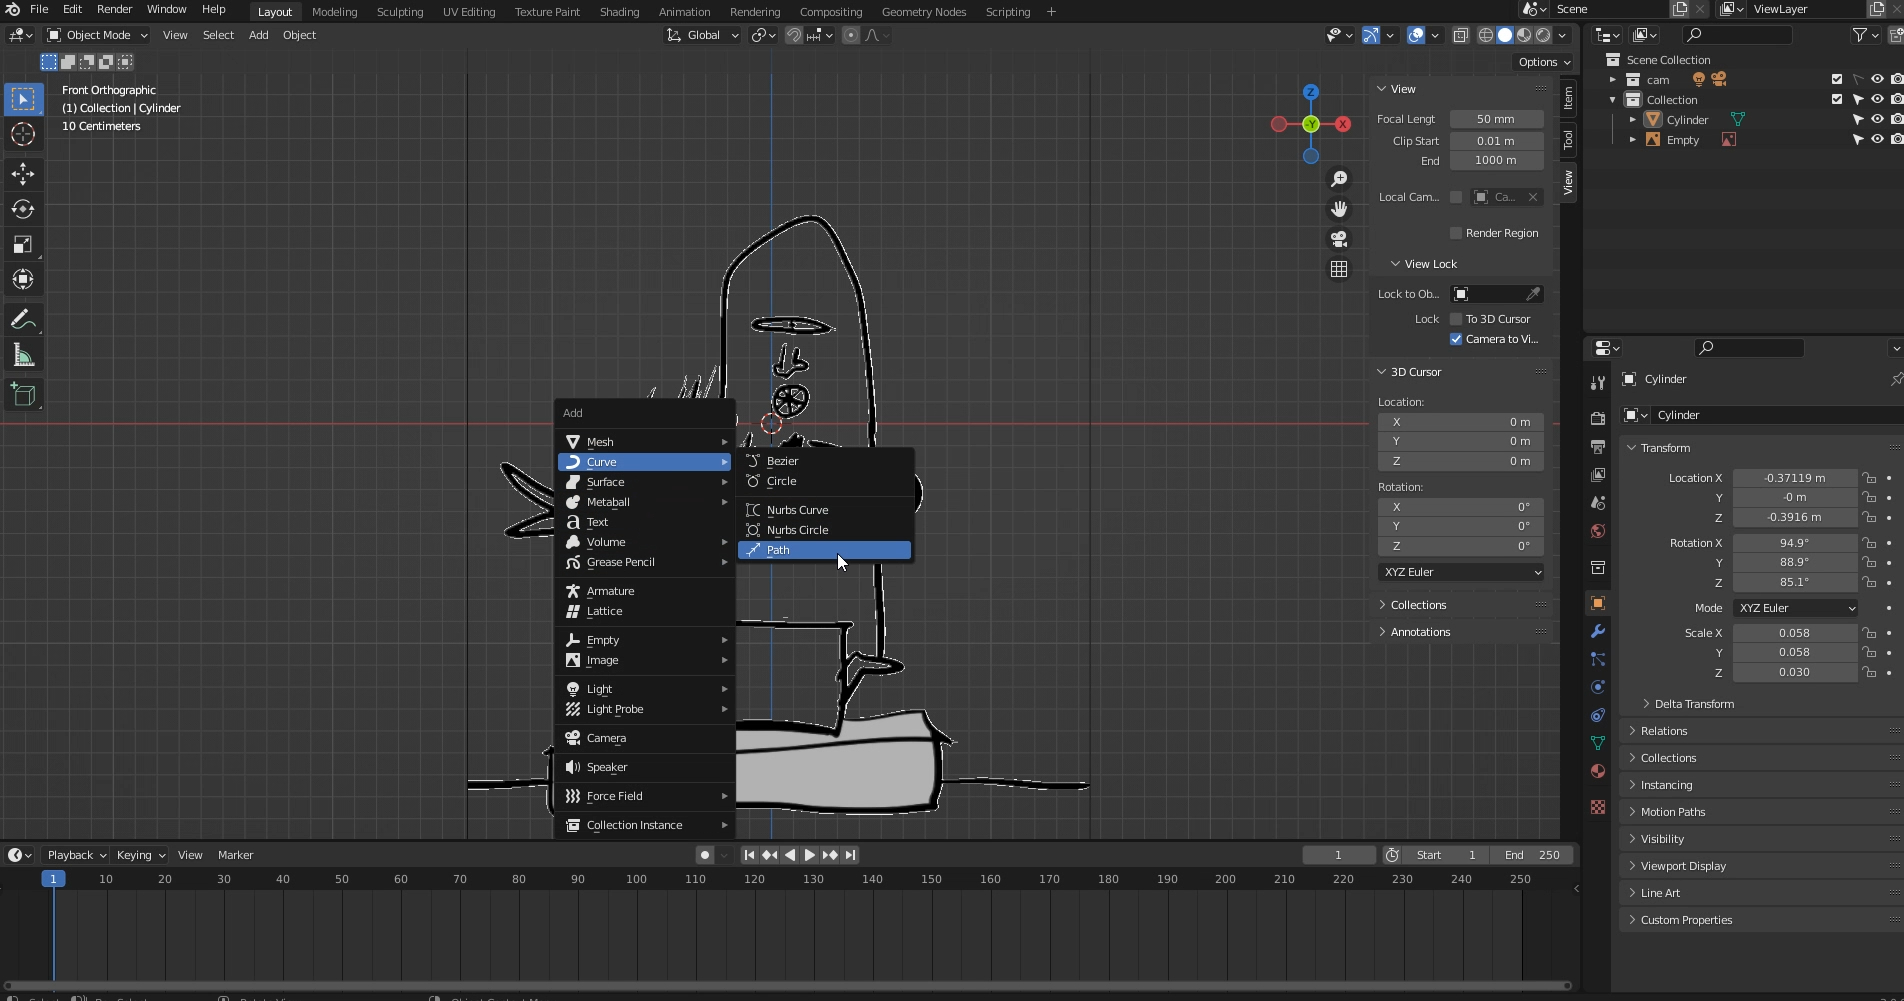Select the Rotate tool
The height and width of the screenshot is (1001, 1904).
(x=23, y=209)
